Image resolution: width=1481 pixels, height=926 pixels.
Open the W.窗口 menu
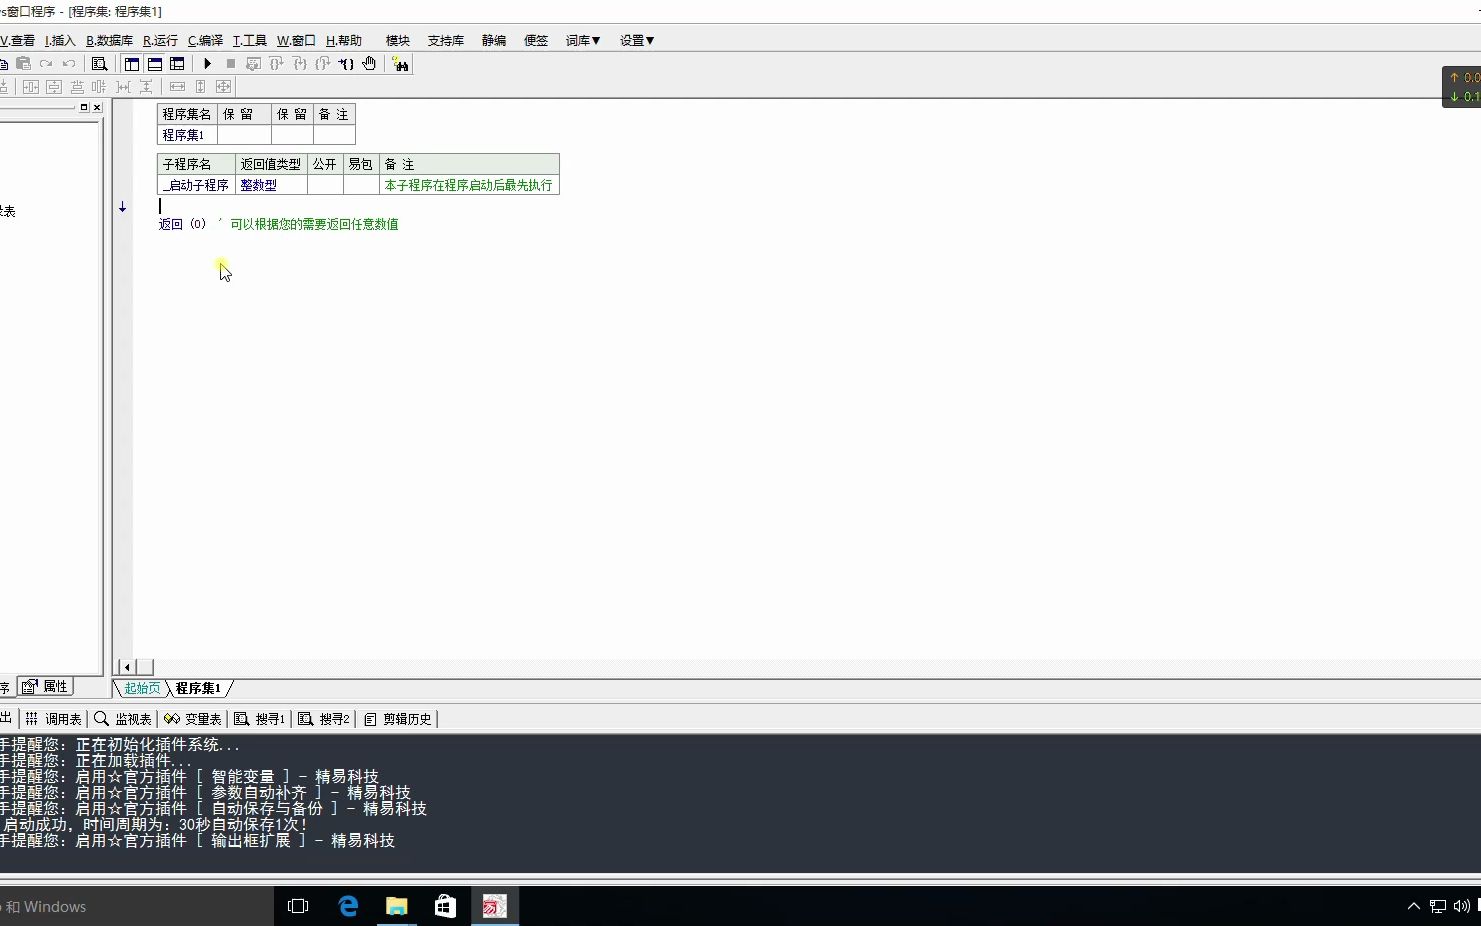click(296, 41)
